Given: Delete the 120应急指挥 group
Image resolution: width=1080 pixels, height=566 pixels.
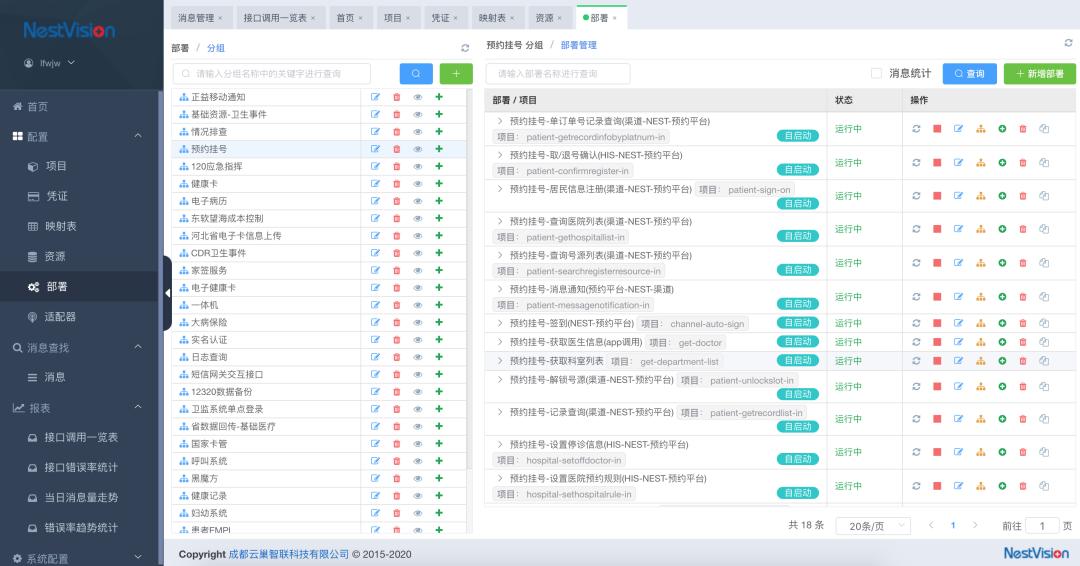Looking at the screenshot, I should 397,167.
